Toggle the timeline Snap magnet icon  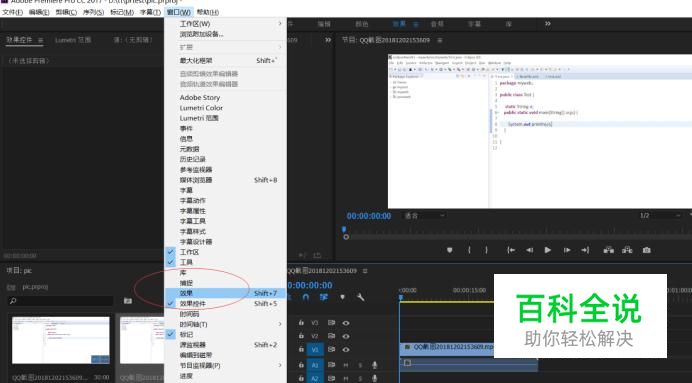click(x=306, y=297)
